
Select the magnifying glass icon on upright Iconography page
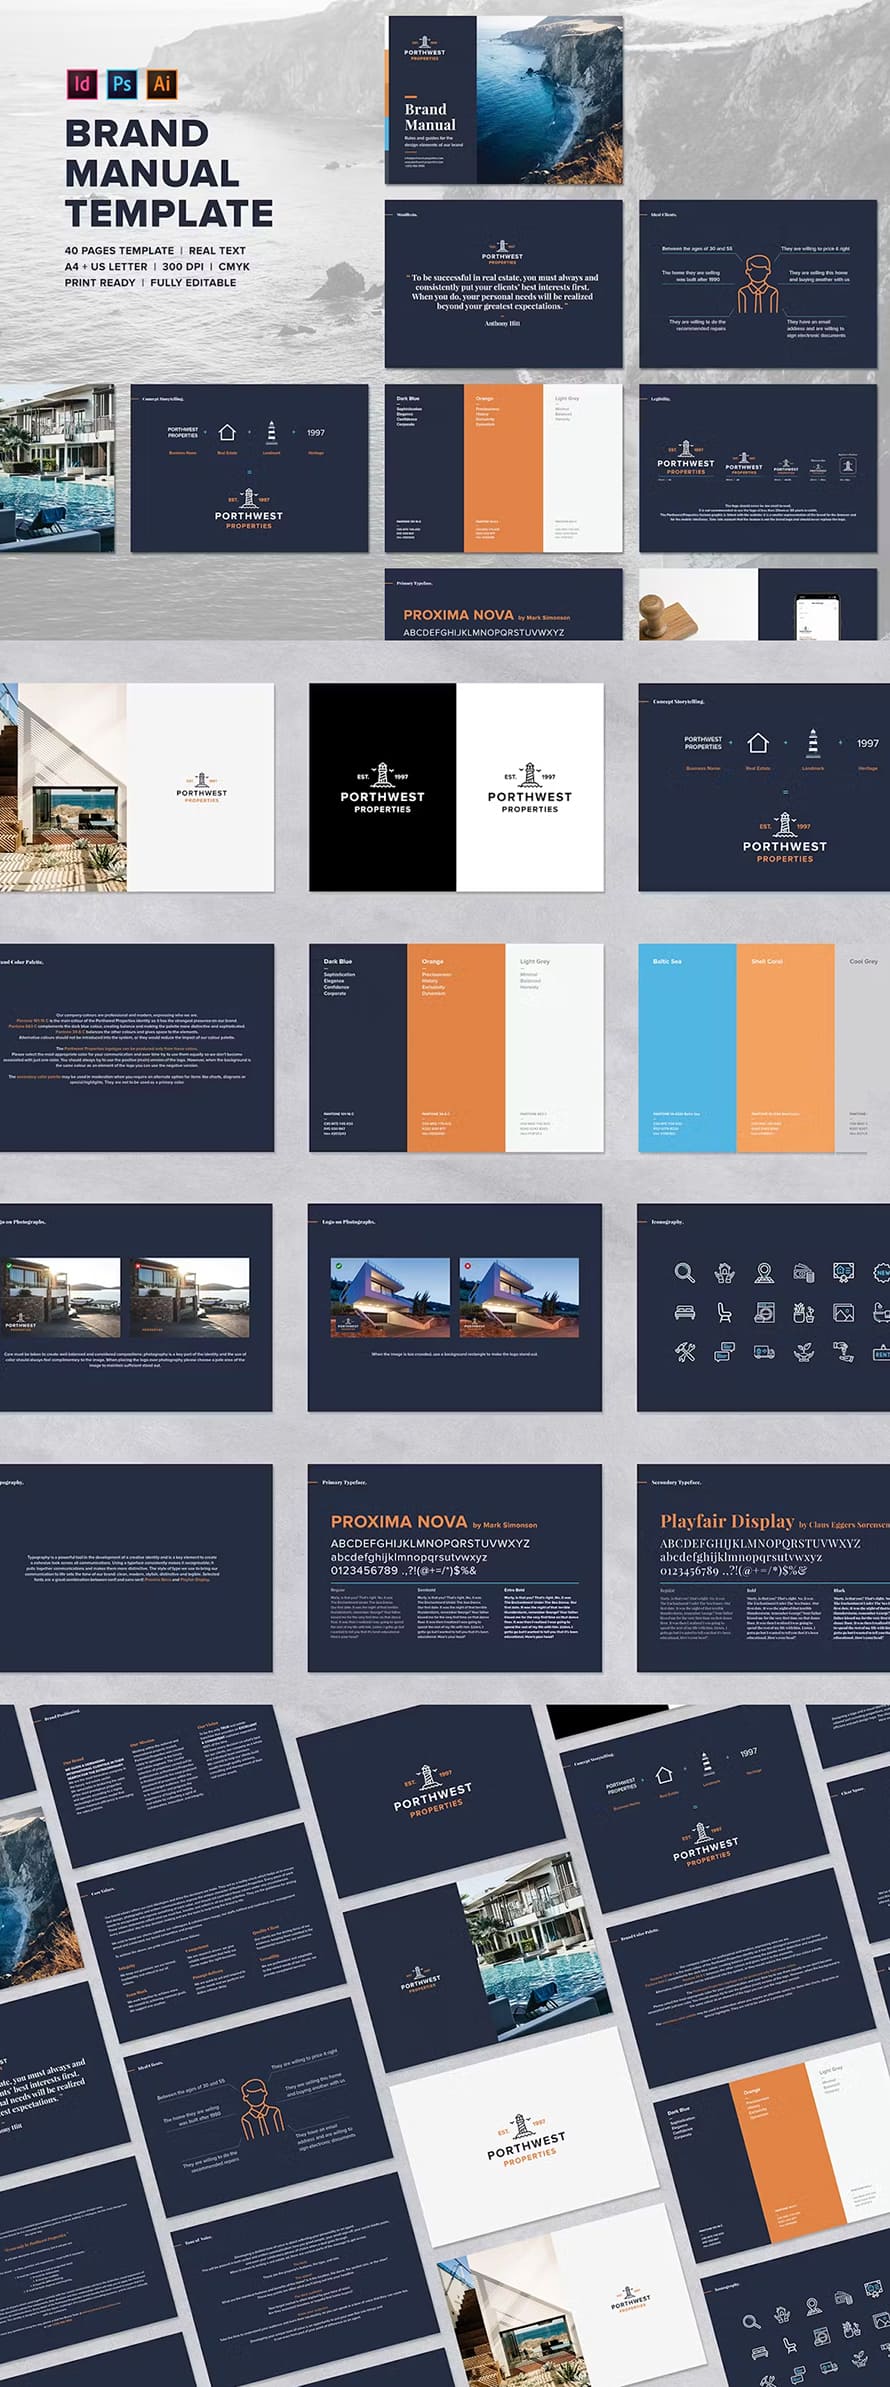pyautogui.click(x=684, y=1272)
